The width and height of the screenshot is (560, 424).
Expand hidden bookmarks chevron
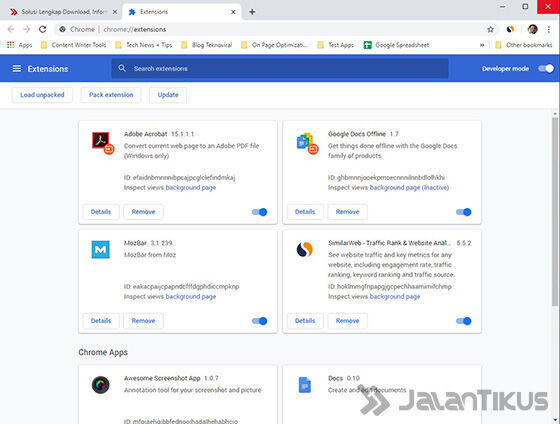click(482, 45)
